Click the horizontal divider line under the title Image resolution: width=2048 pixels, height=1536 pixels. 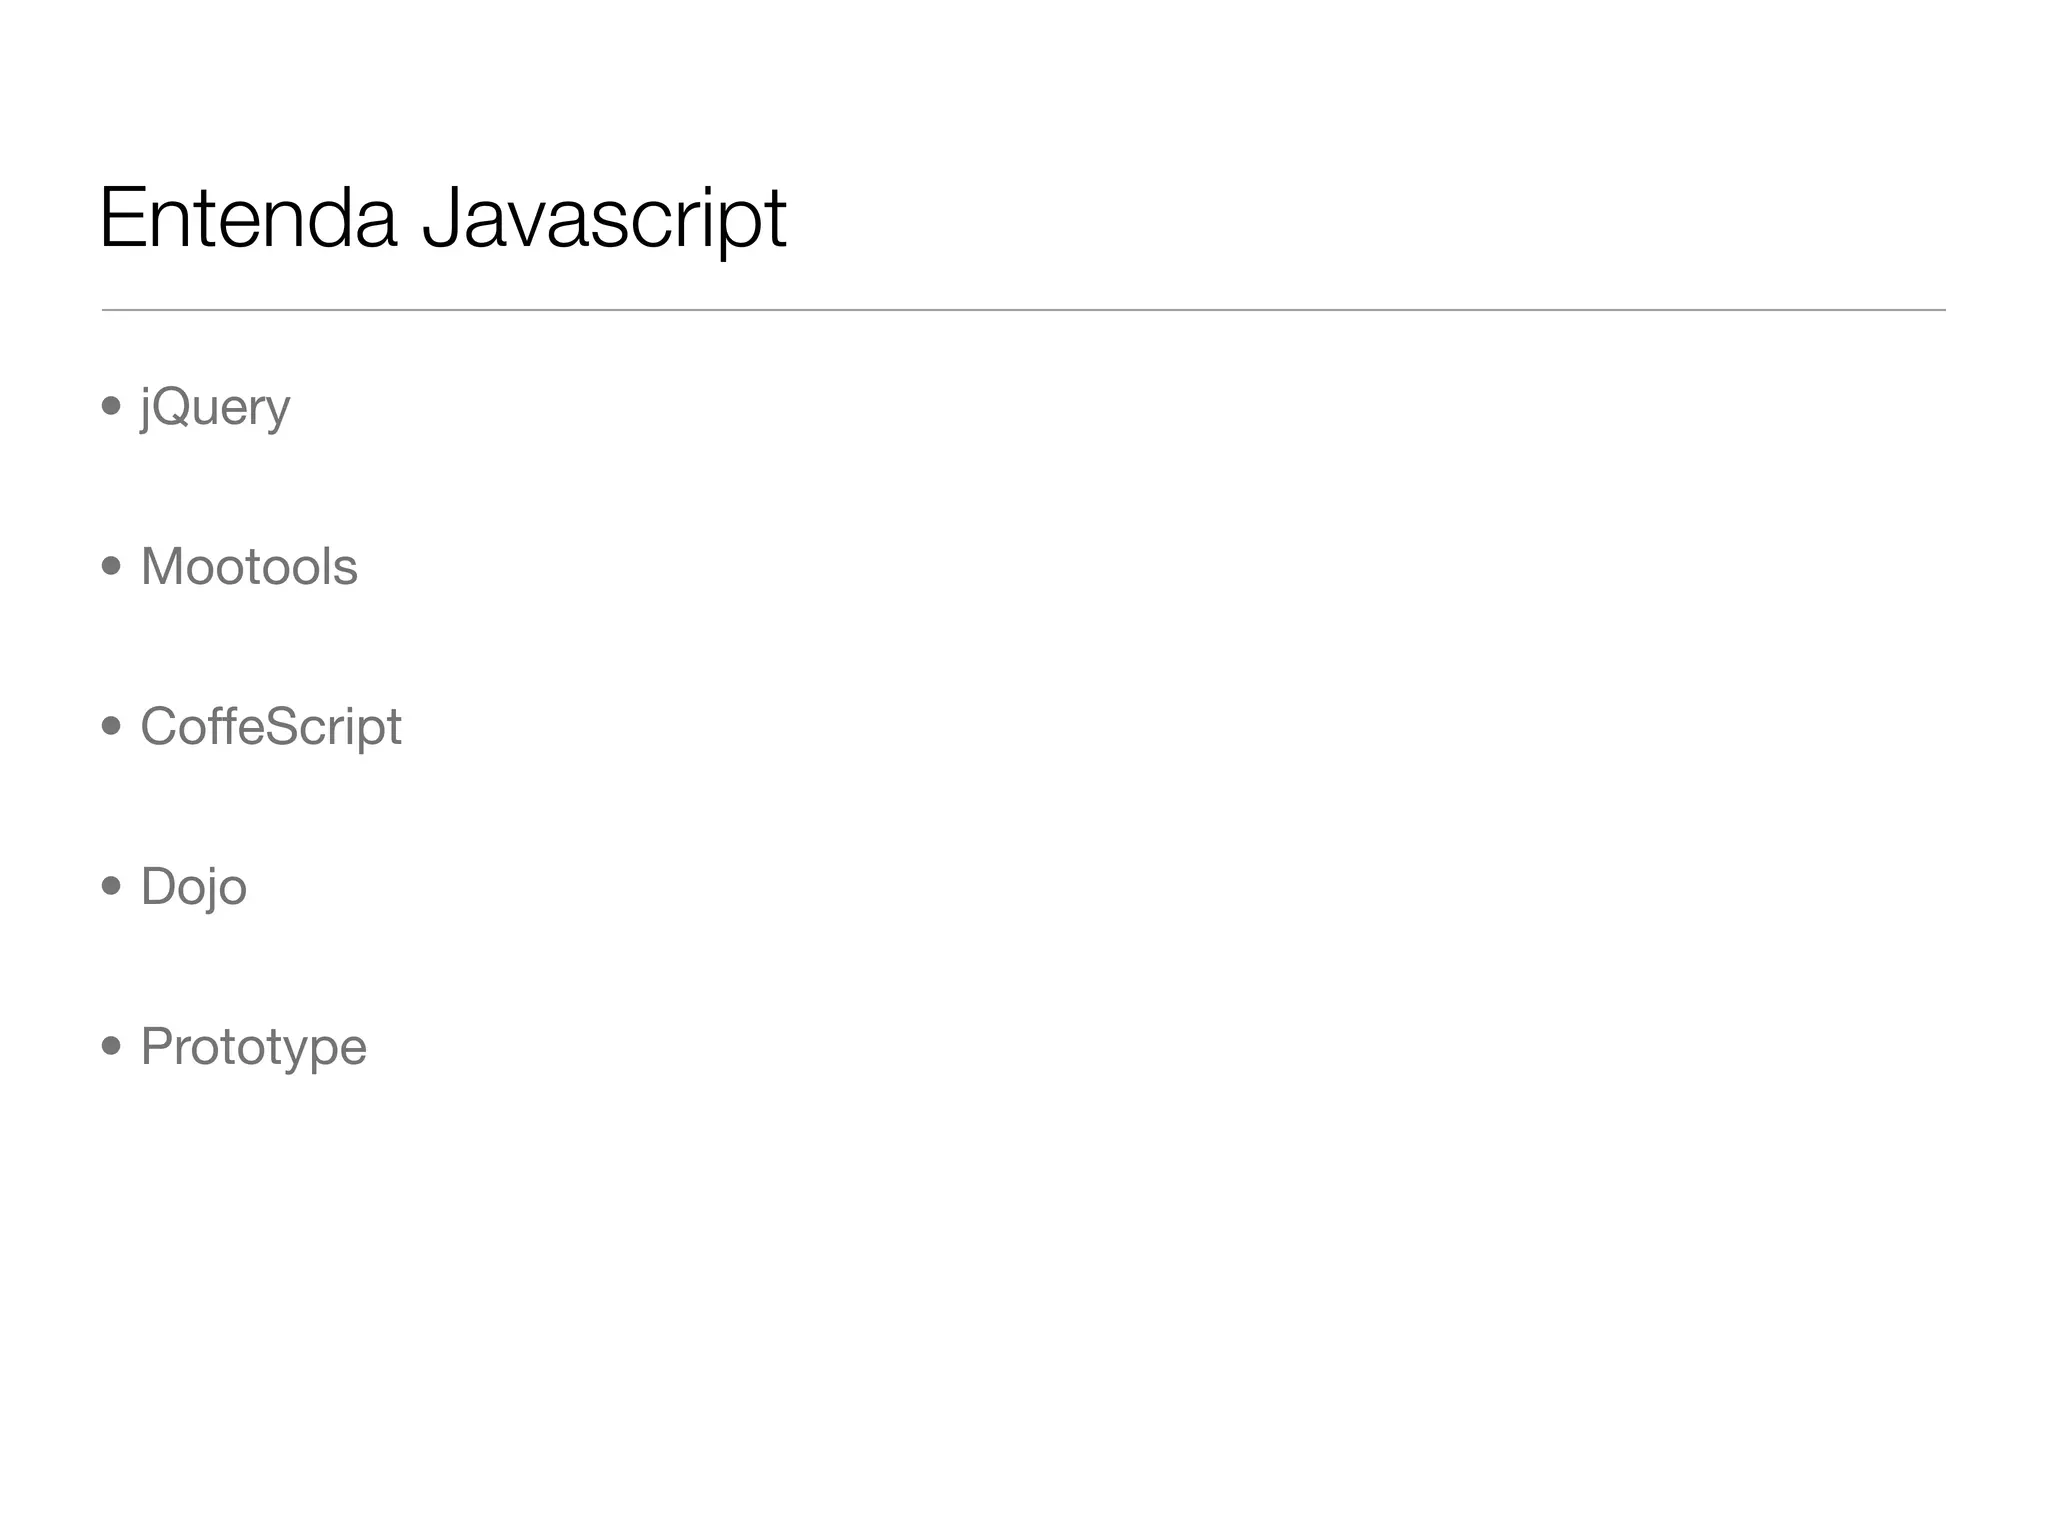(1023, 310)
